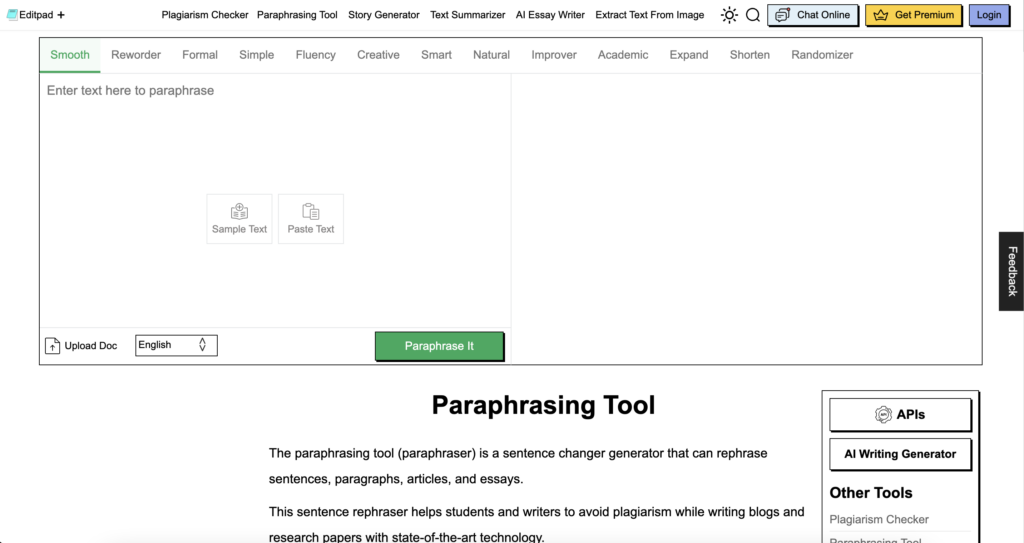Image resolution: width=1024 pixels, height=543 pixels.
Task: Click the plus icon beside Editpad
Action: pos(61,14)
